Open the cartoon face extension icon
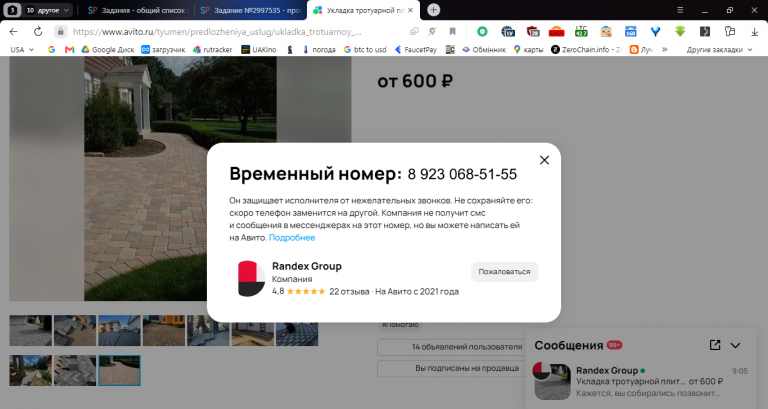Screen dimensions: 768x409 [x=606, y=31]
